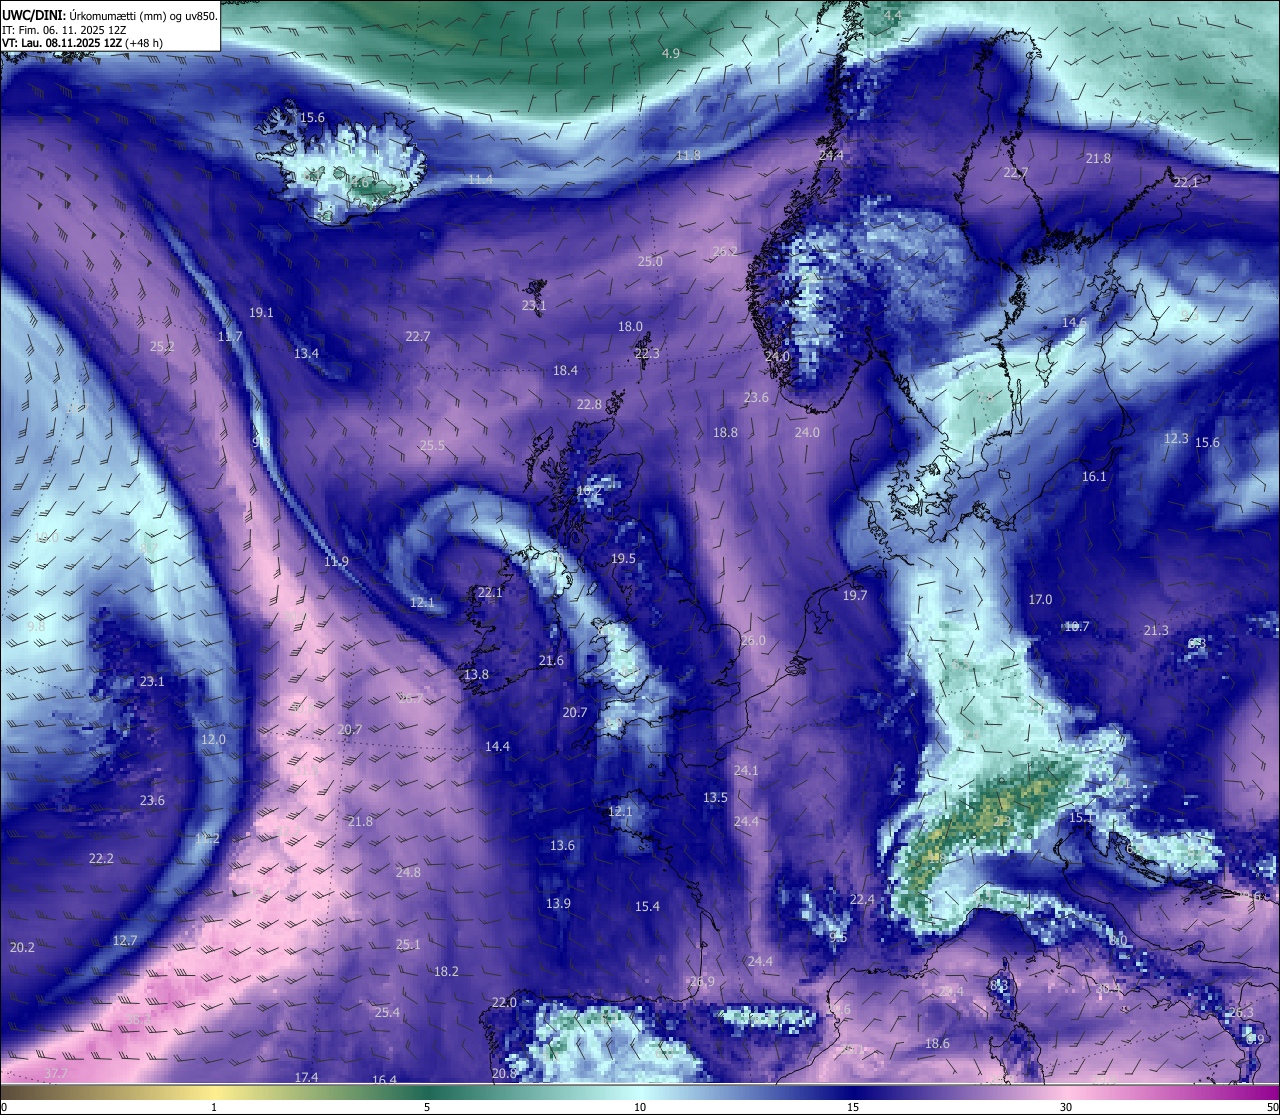
Task: Click the map value '24.8'
Action: (408, 872)
